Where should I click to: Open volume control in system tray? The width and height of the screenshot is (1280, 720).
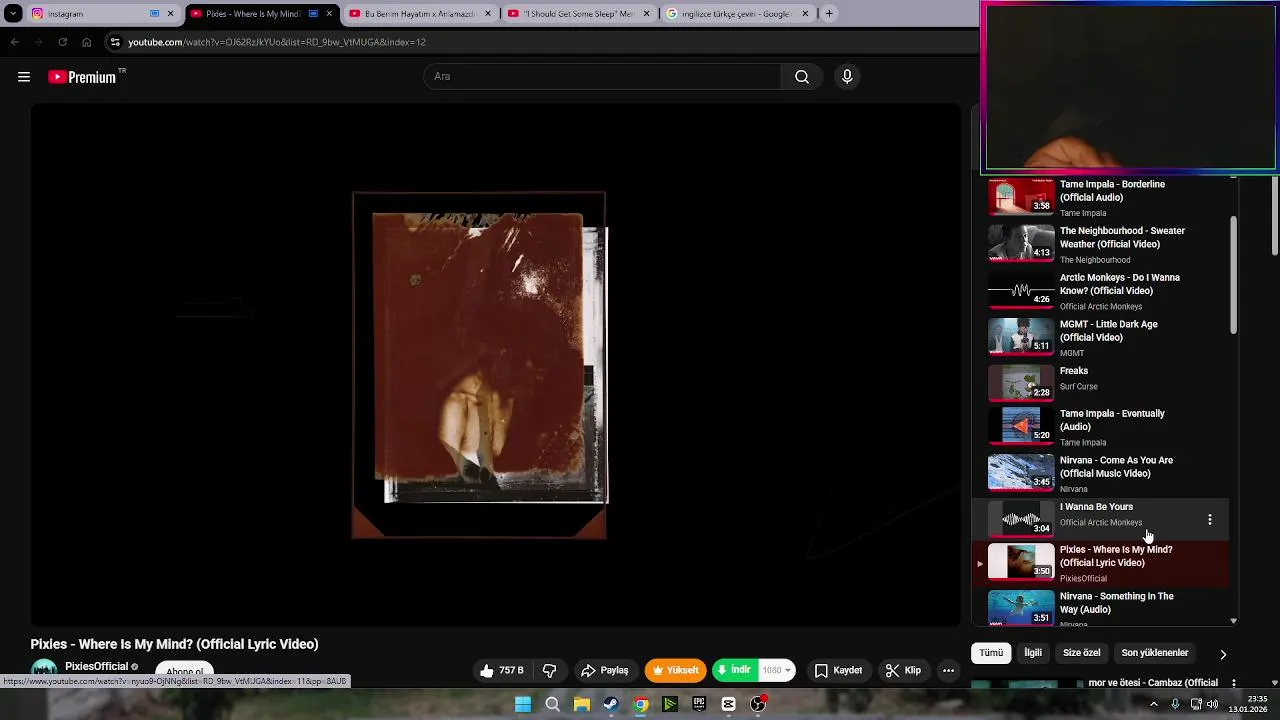[1212, 704]
